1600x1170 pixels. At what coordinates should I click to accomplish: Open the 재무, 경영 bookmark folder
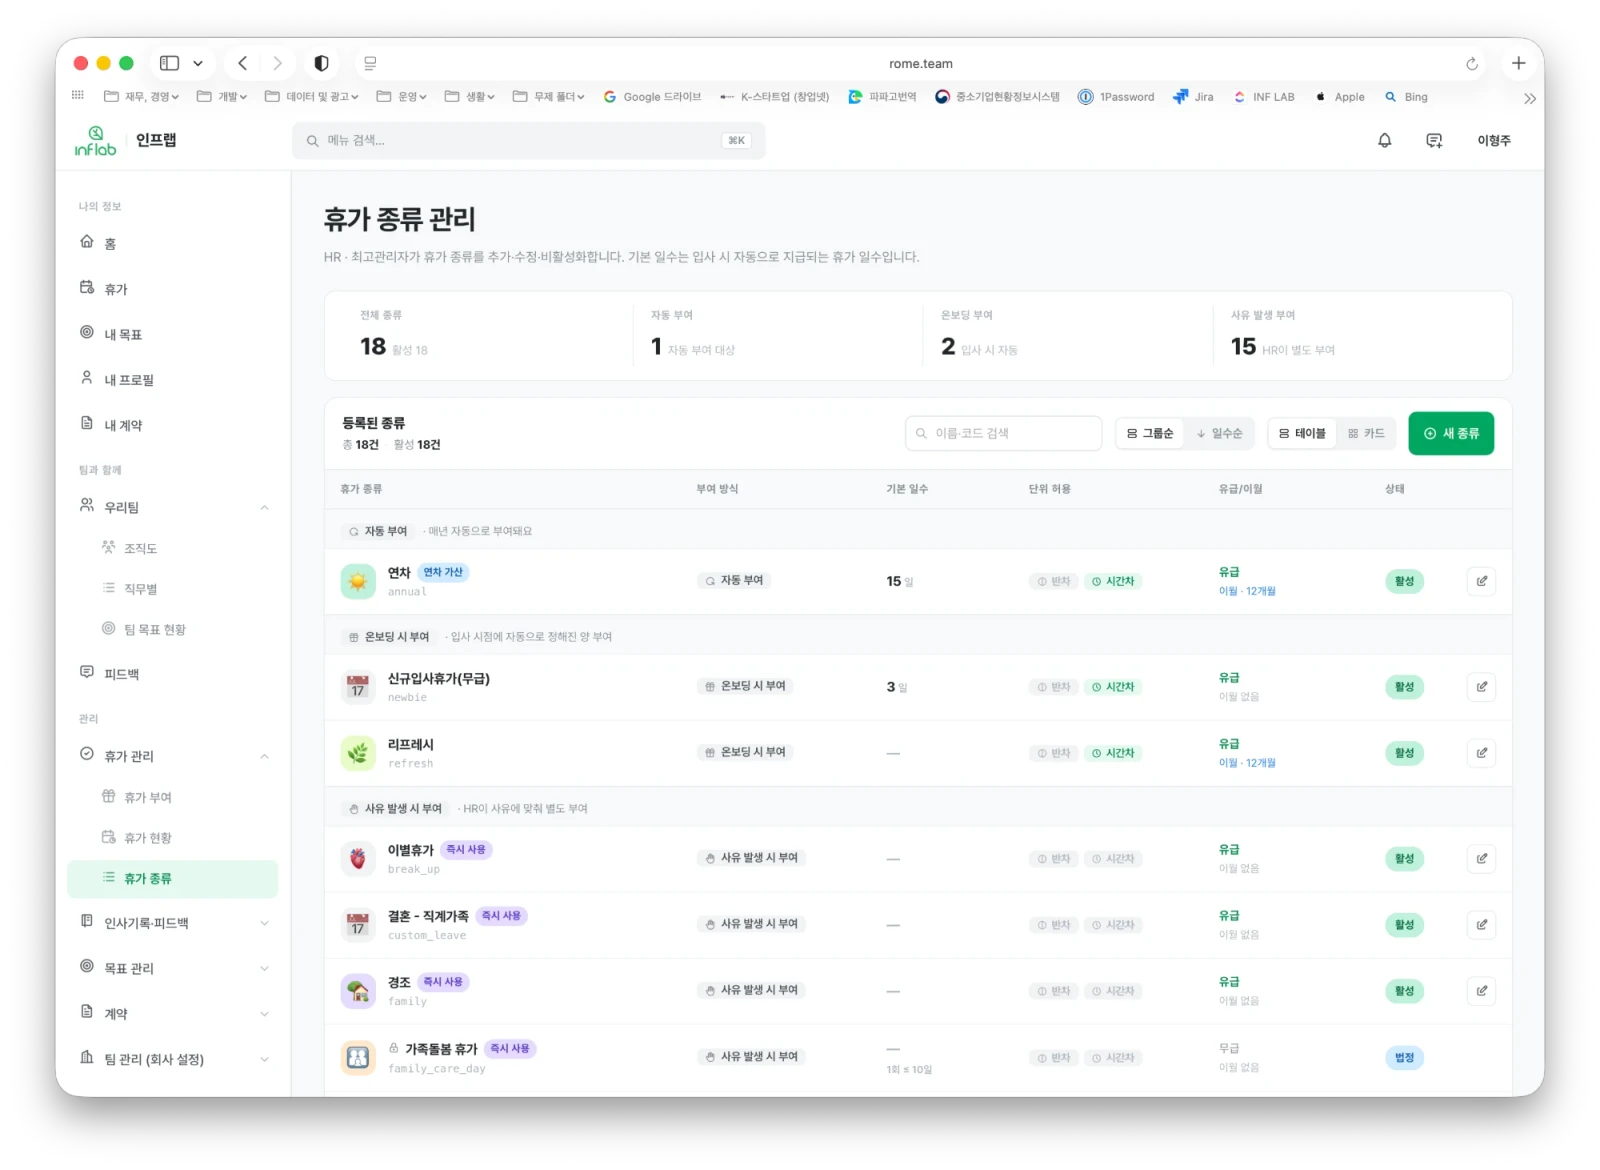point(141,97)
